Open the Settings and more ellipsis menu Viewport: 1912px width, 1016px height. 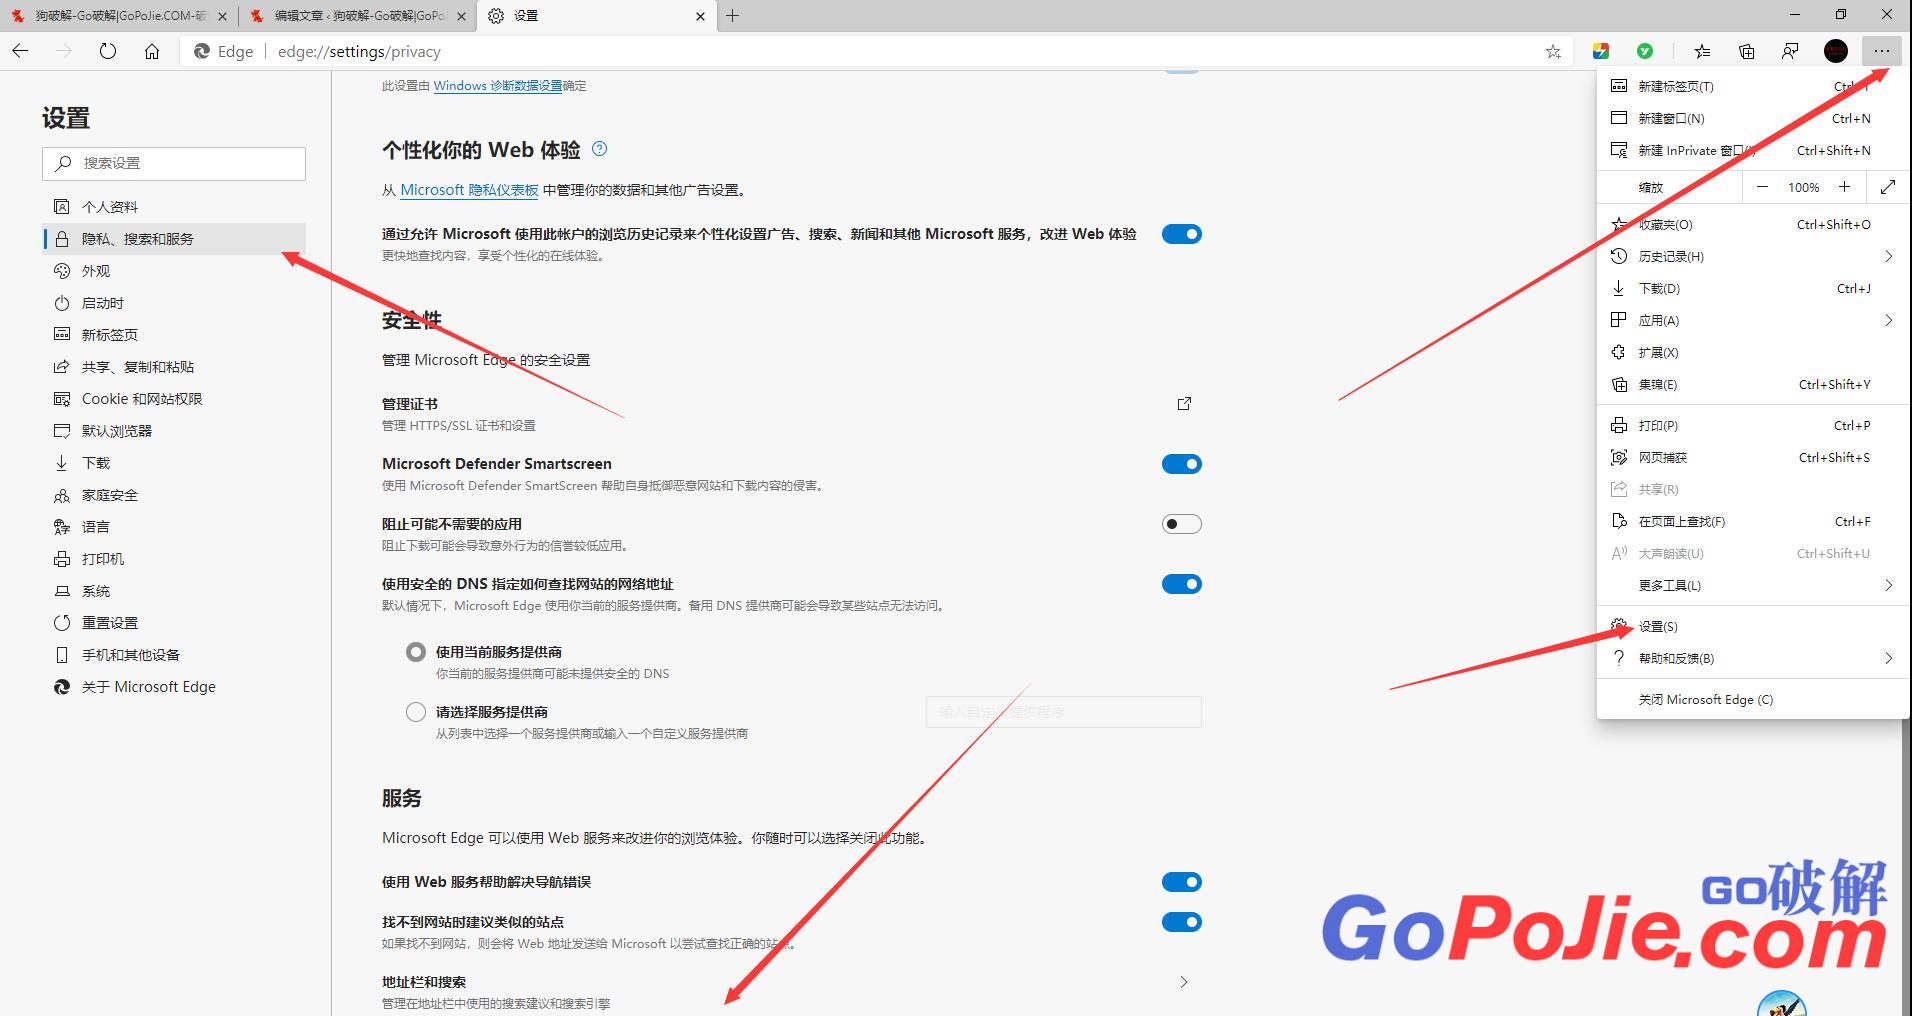click(x=1882, y=51)
